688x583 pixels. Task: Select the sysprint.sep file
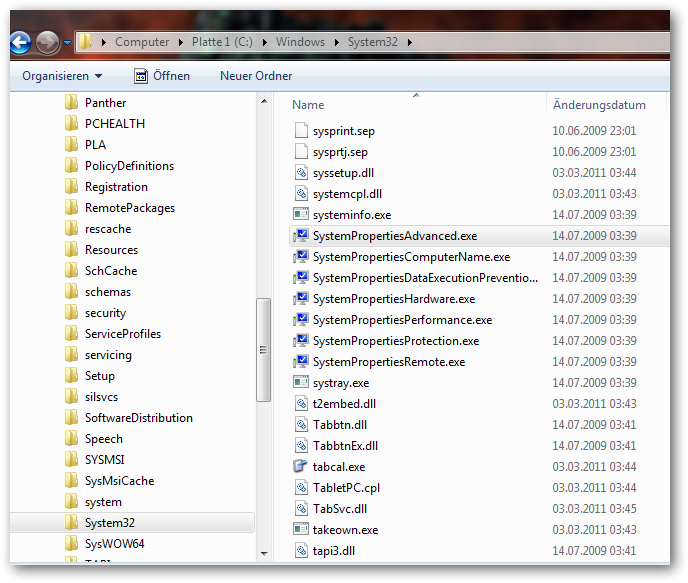pos(344,131)
